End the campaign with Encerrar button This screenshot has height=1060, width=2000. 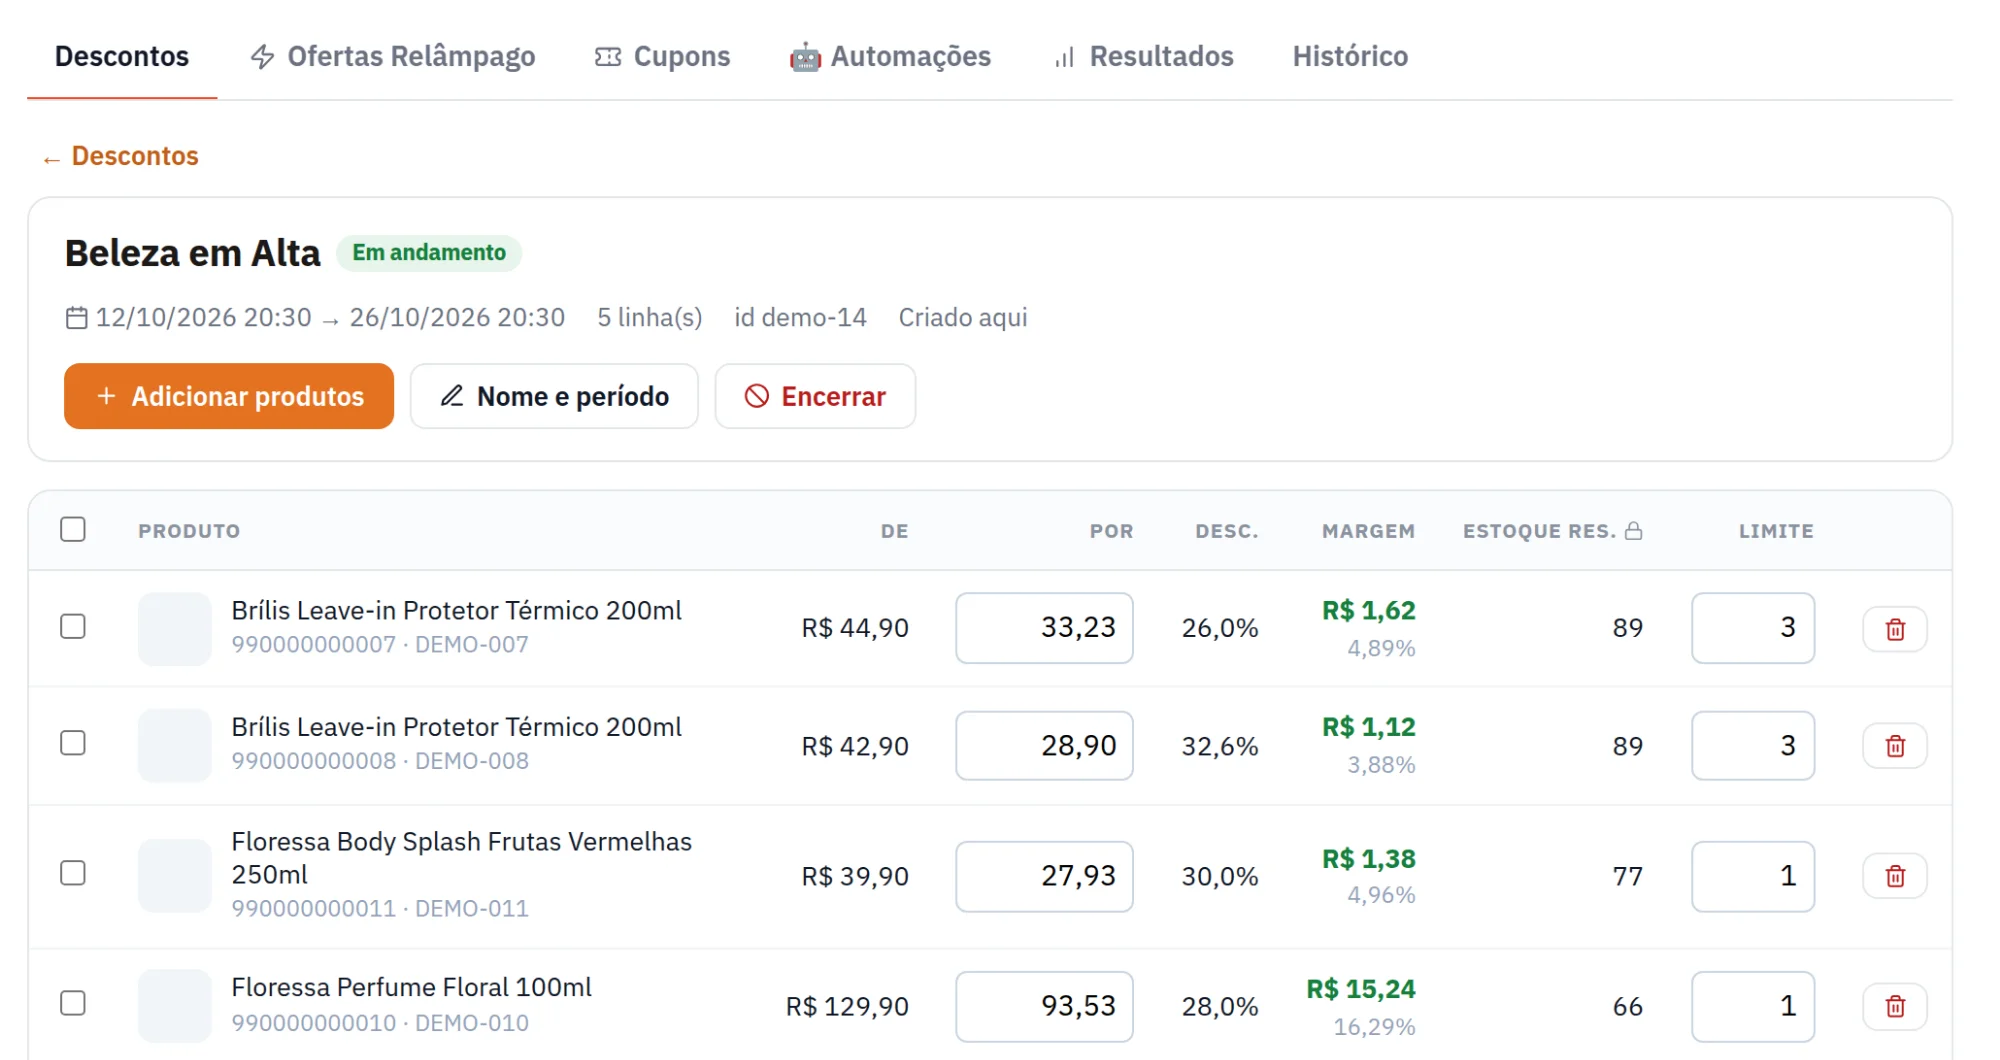[815, 396]
